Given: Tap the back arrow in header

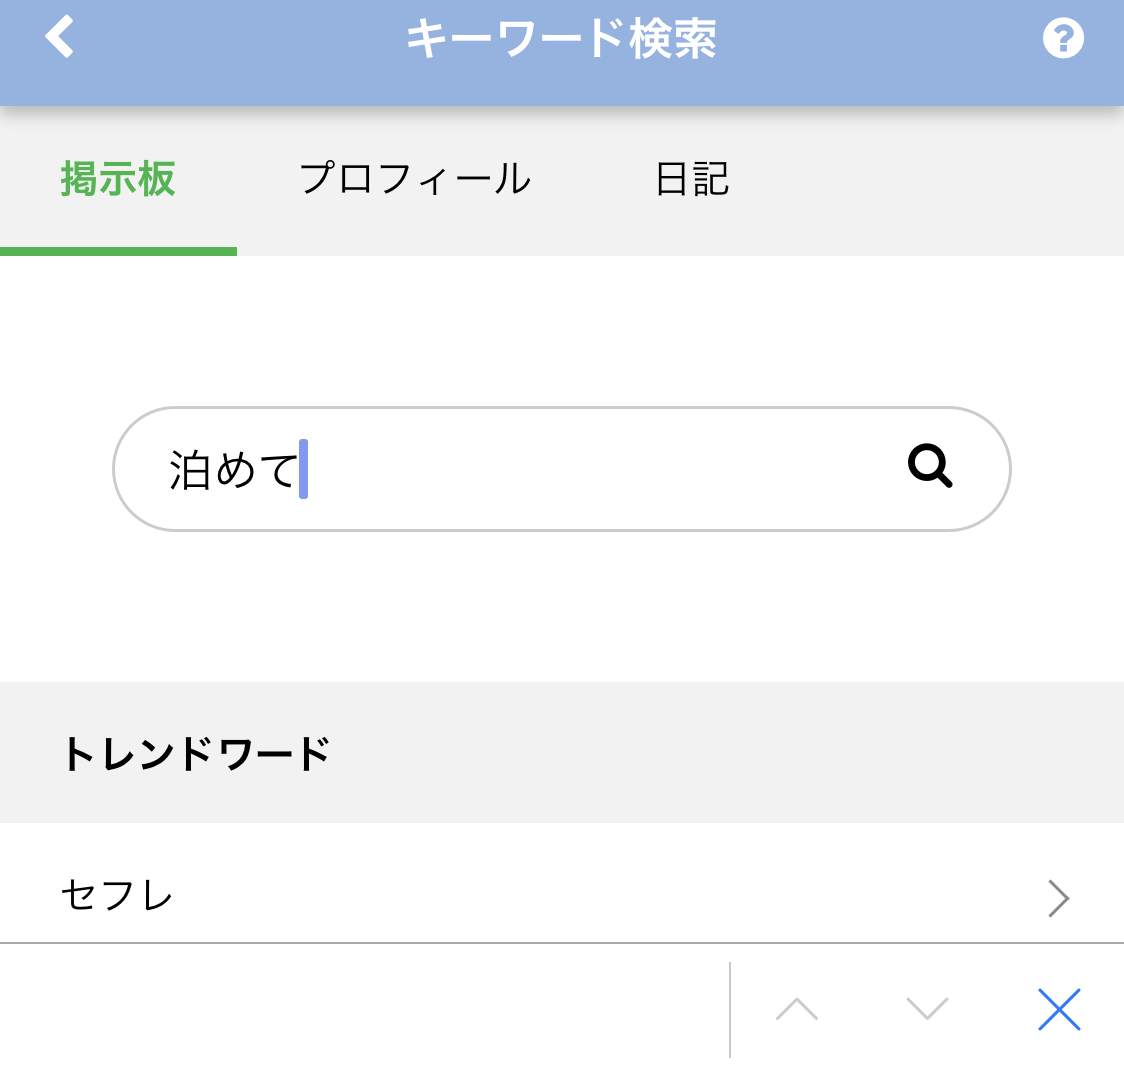Looking at the screenshot, I should pyautogui.click(x=60, y=38).
